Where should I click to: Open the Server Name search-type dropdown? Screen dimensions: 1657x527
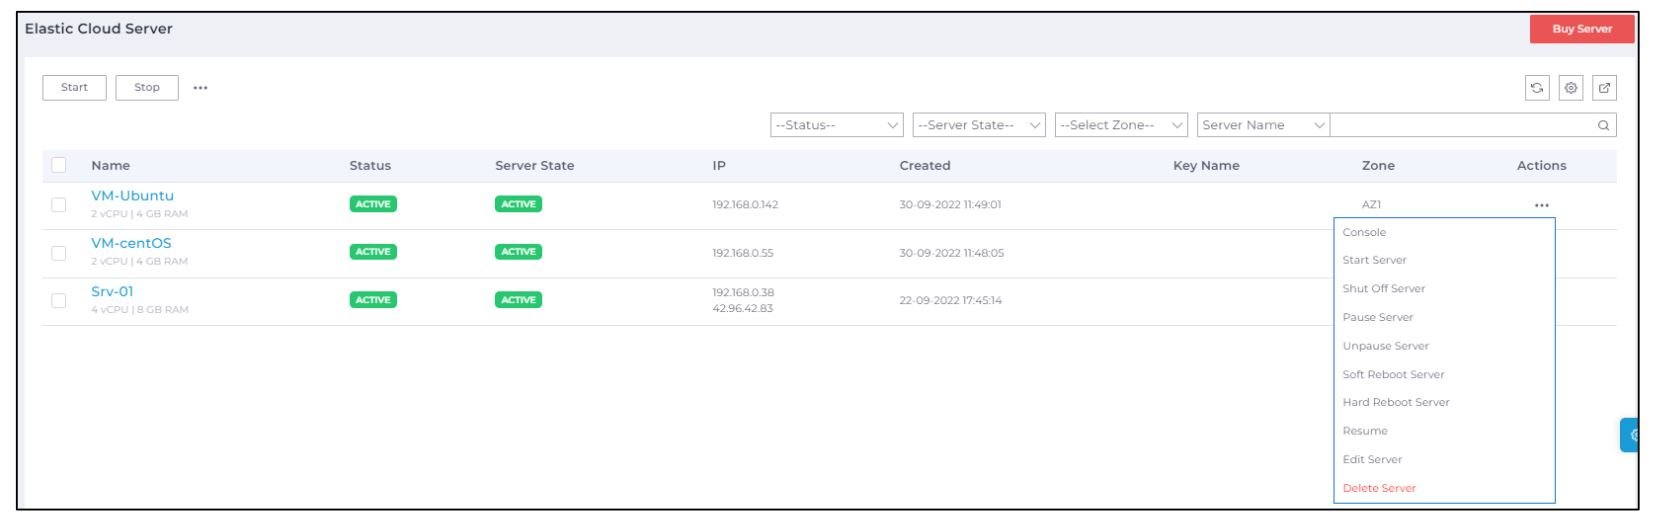[1262, 126]
